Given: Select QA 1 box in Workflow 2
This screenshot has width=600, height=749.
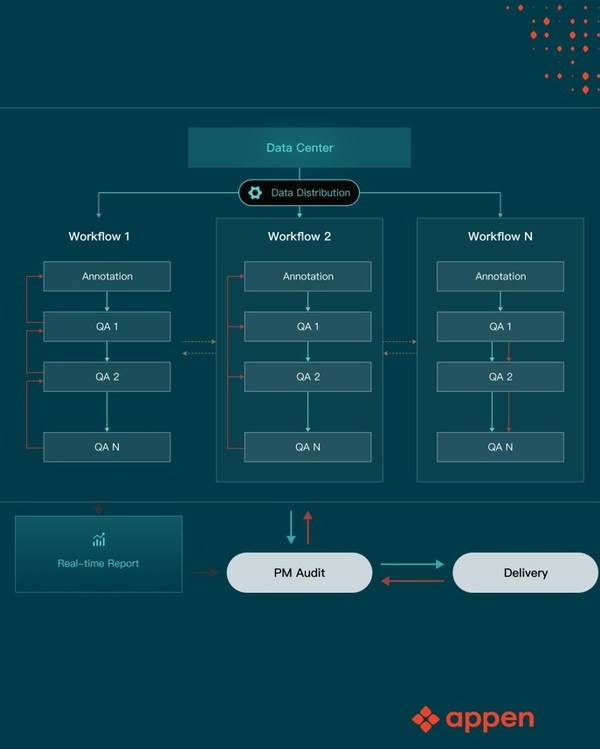Looking at the screenshot, I should pos(308,326).
